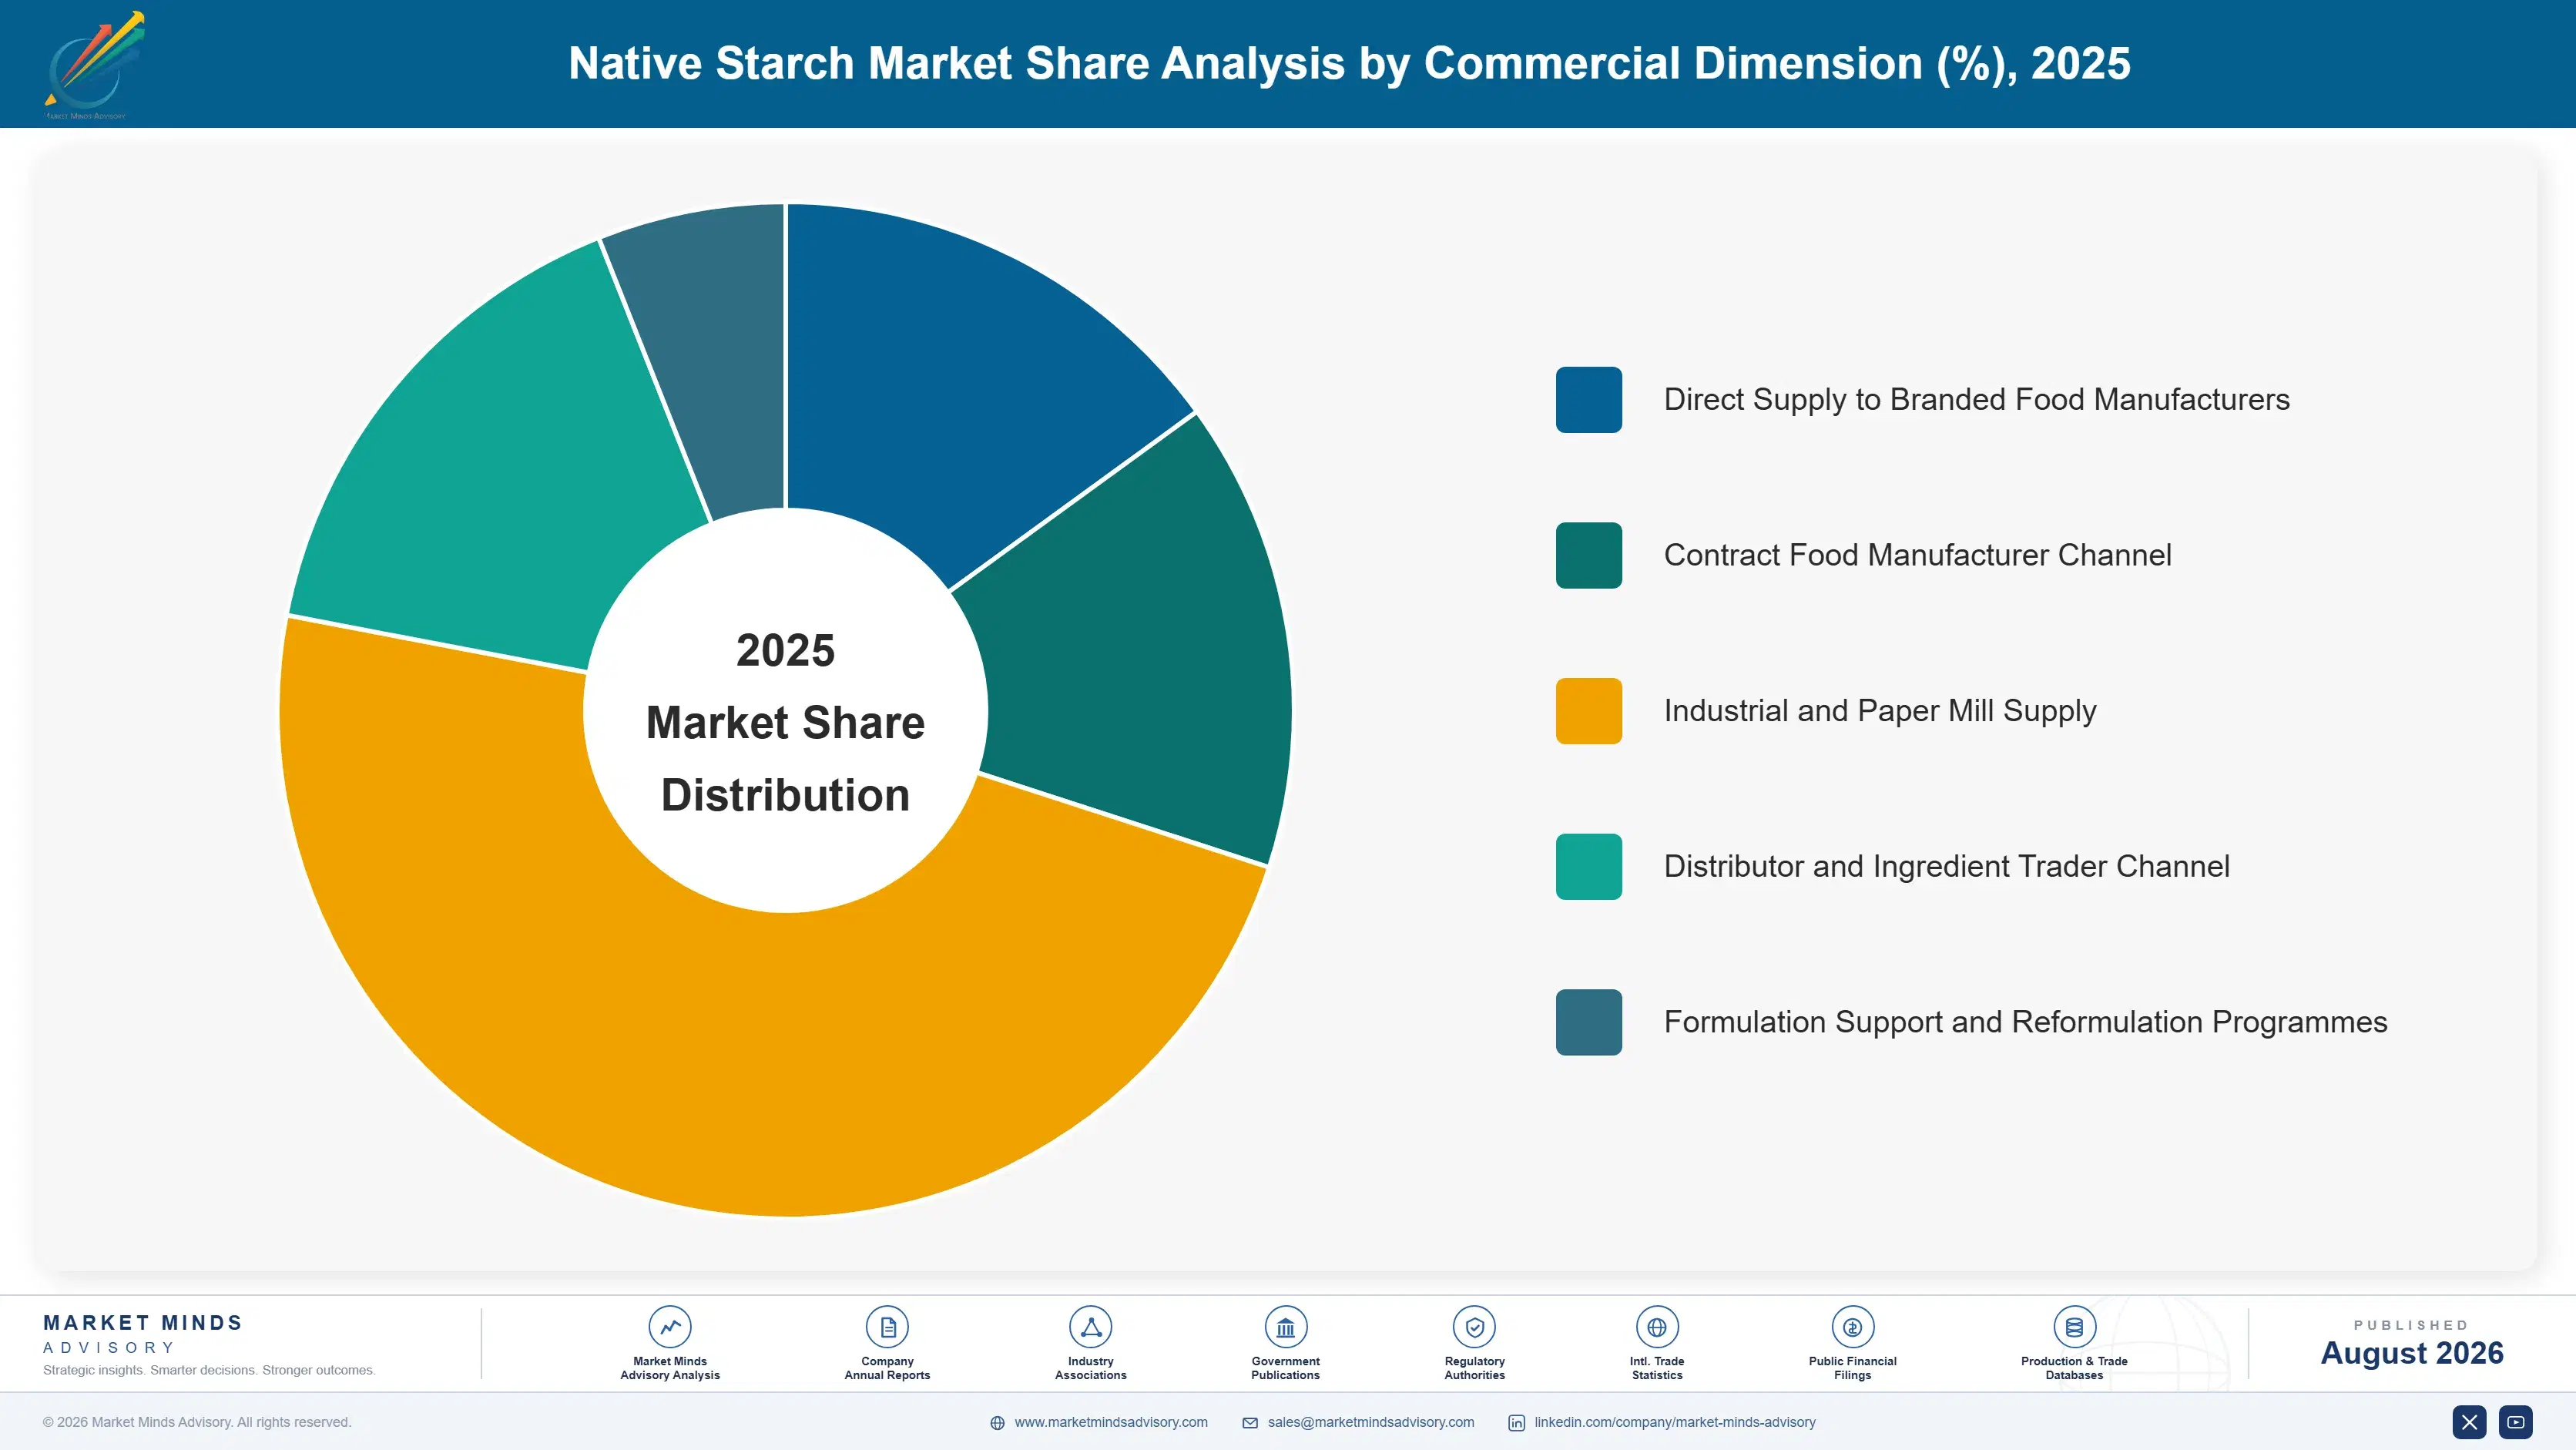Click 'Industrial and Paper Mill Supply' legend label
This screenshot has width=2576, height=1450.
pyautogui.click(x=1879, y=711)
